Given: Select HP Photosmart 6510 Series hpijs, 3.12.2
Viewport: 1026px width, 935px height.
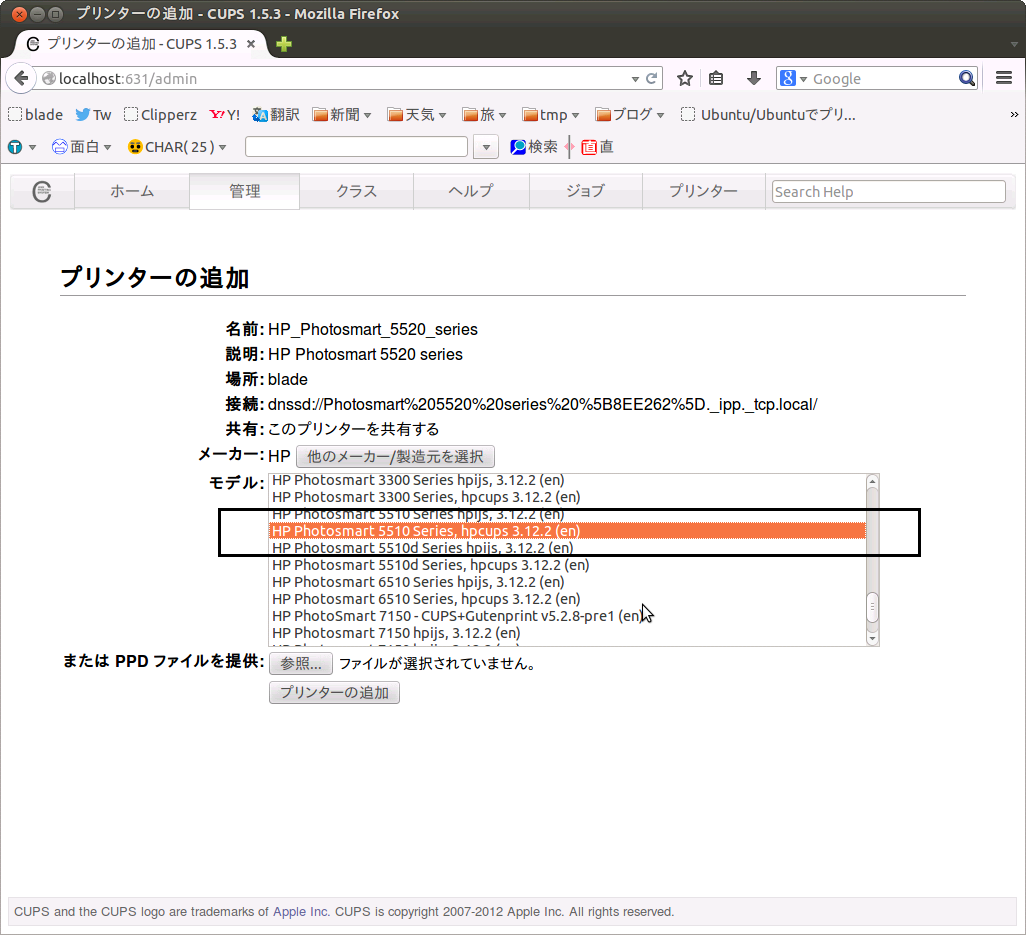Looking at the screenshot, I should (567, 582).
